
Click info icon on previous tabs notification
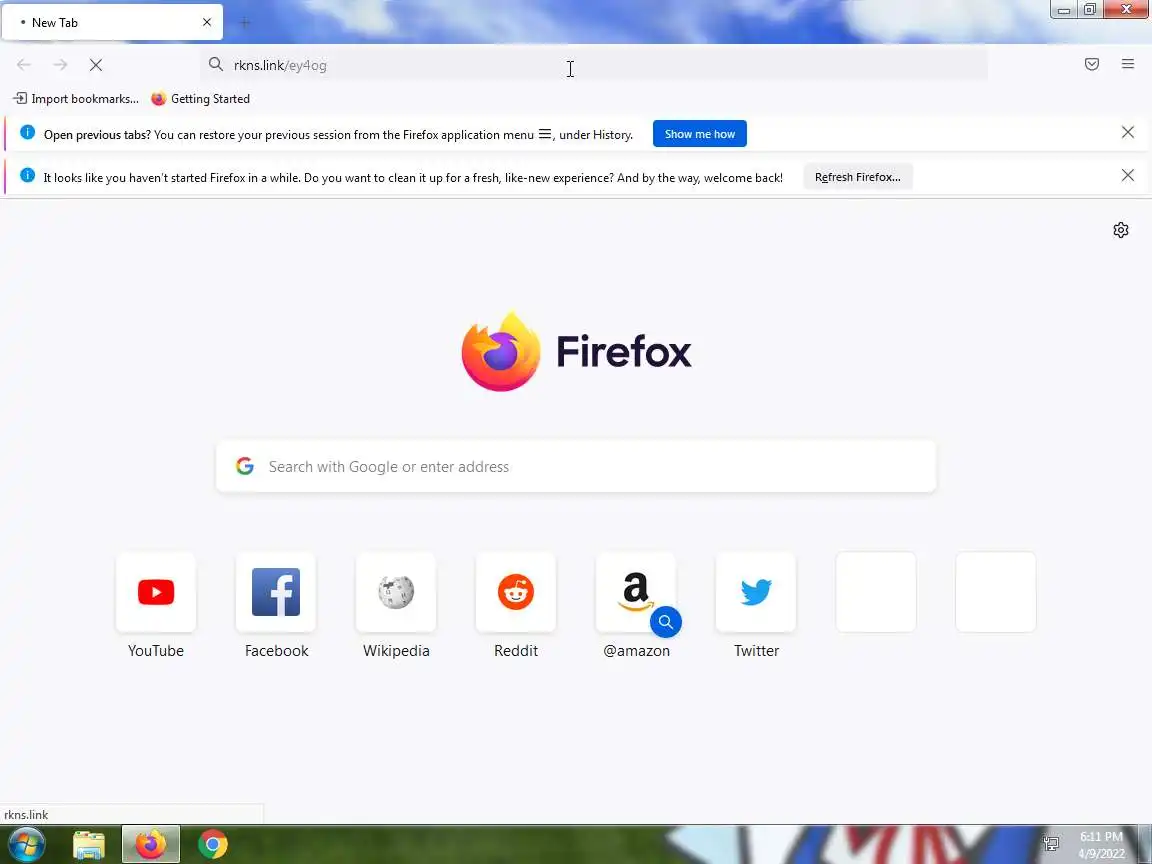click(27, 132)
